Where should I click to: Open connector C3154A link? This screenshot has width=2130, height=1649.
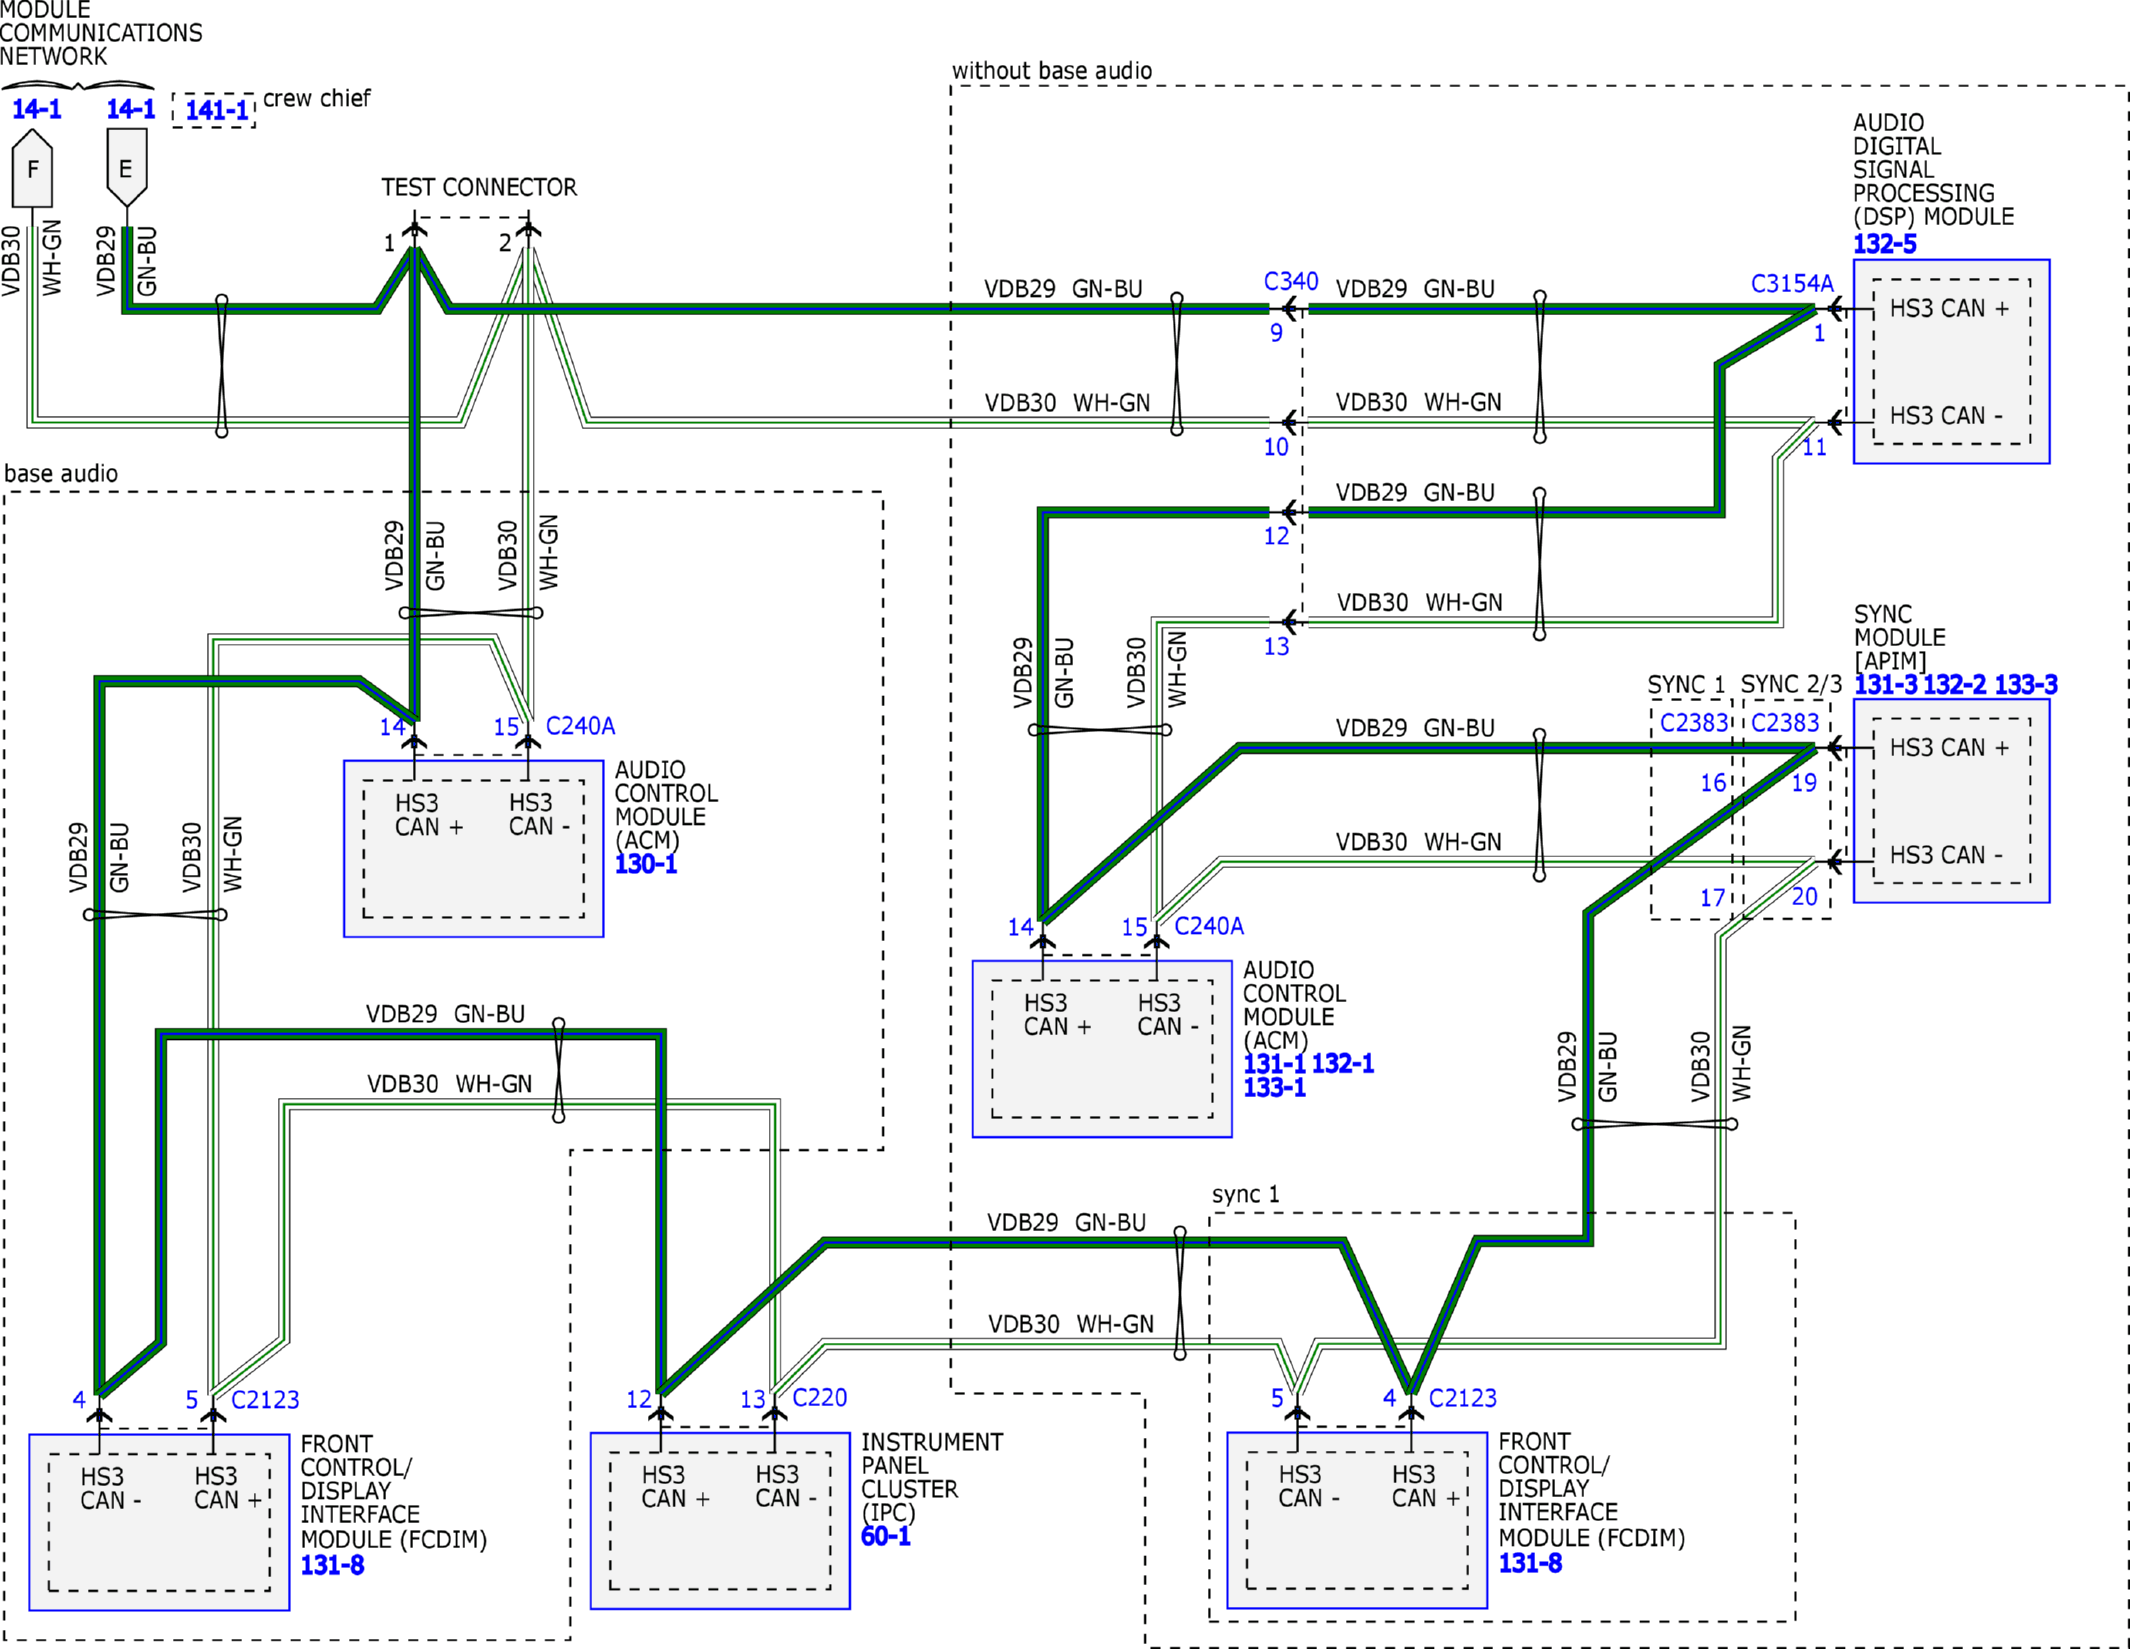point(1791,284)
